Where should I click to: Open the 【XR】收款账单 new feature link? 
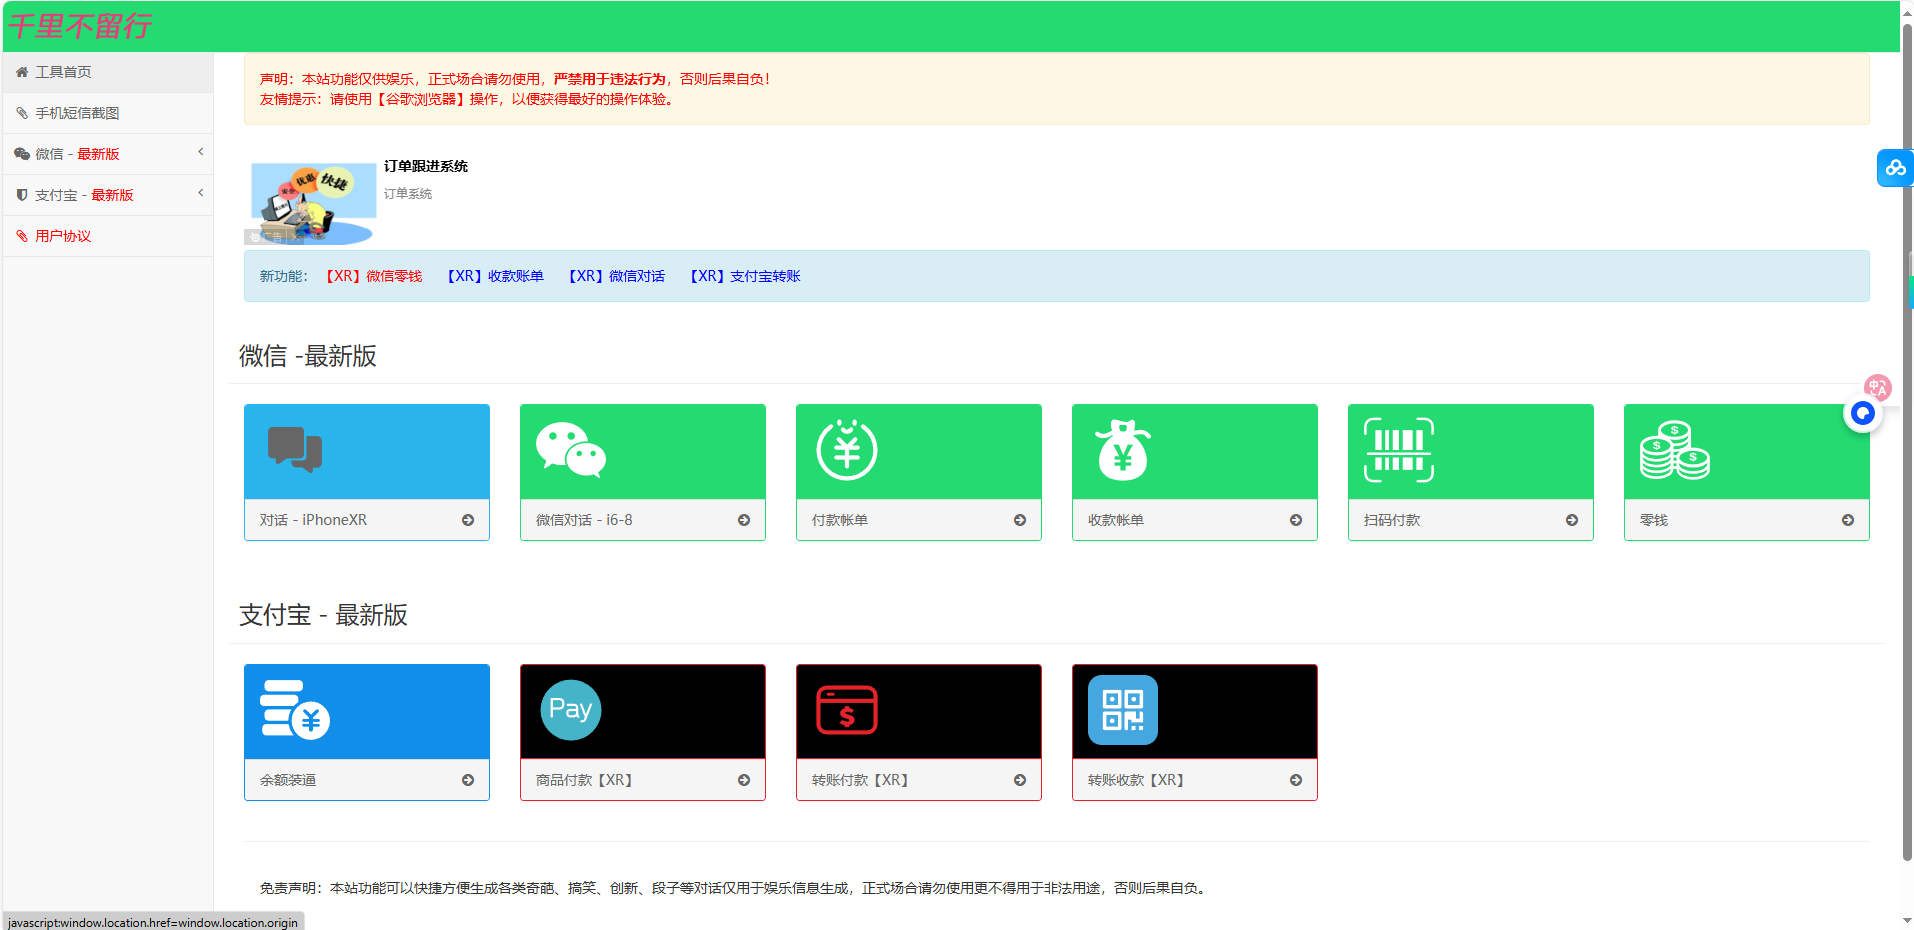click(x=495, y=276)
